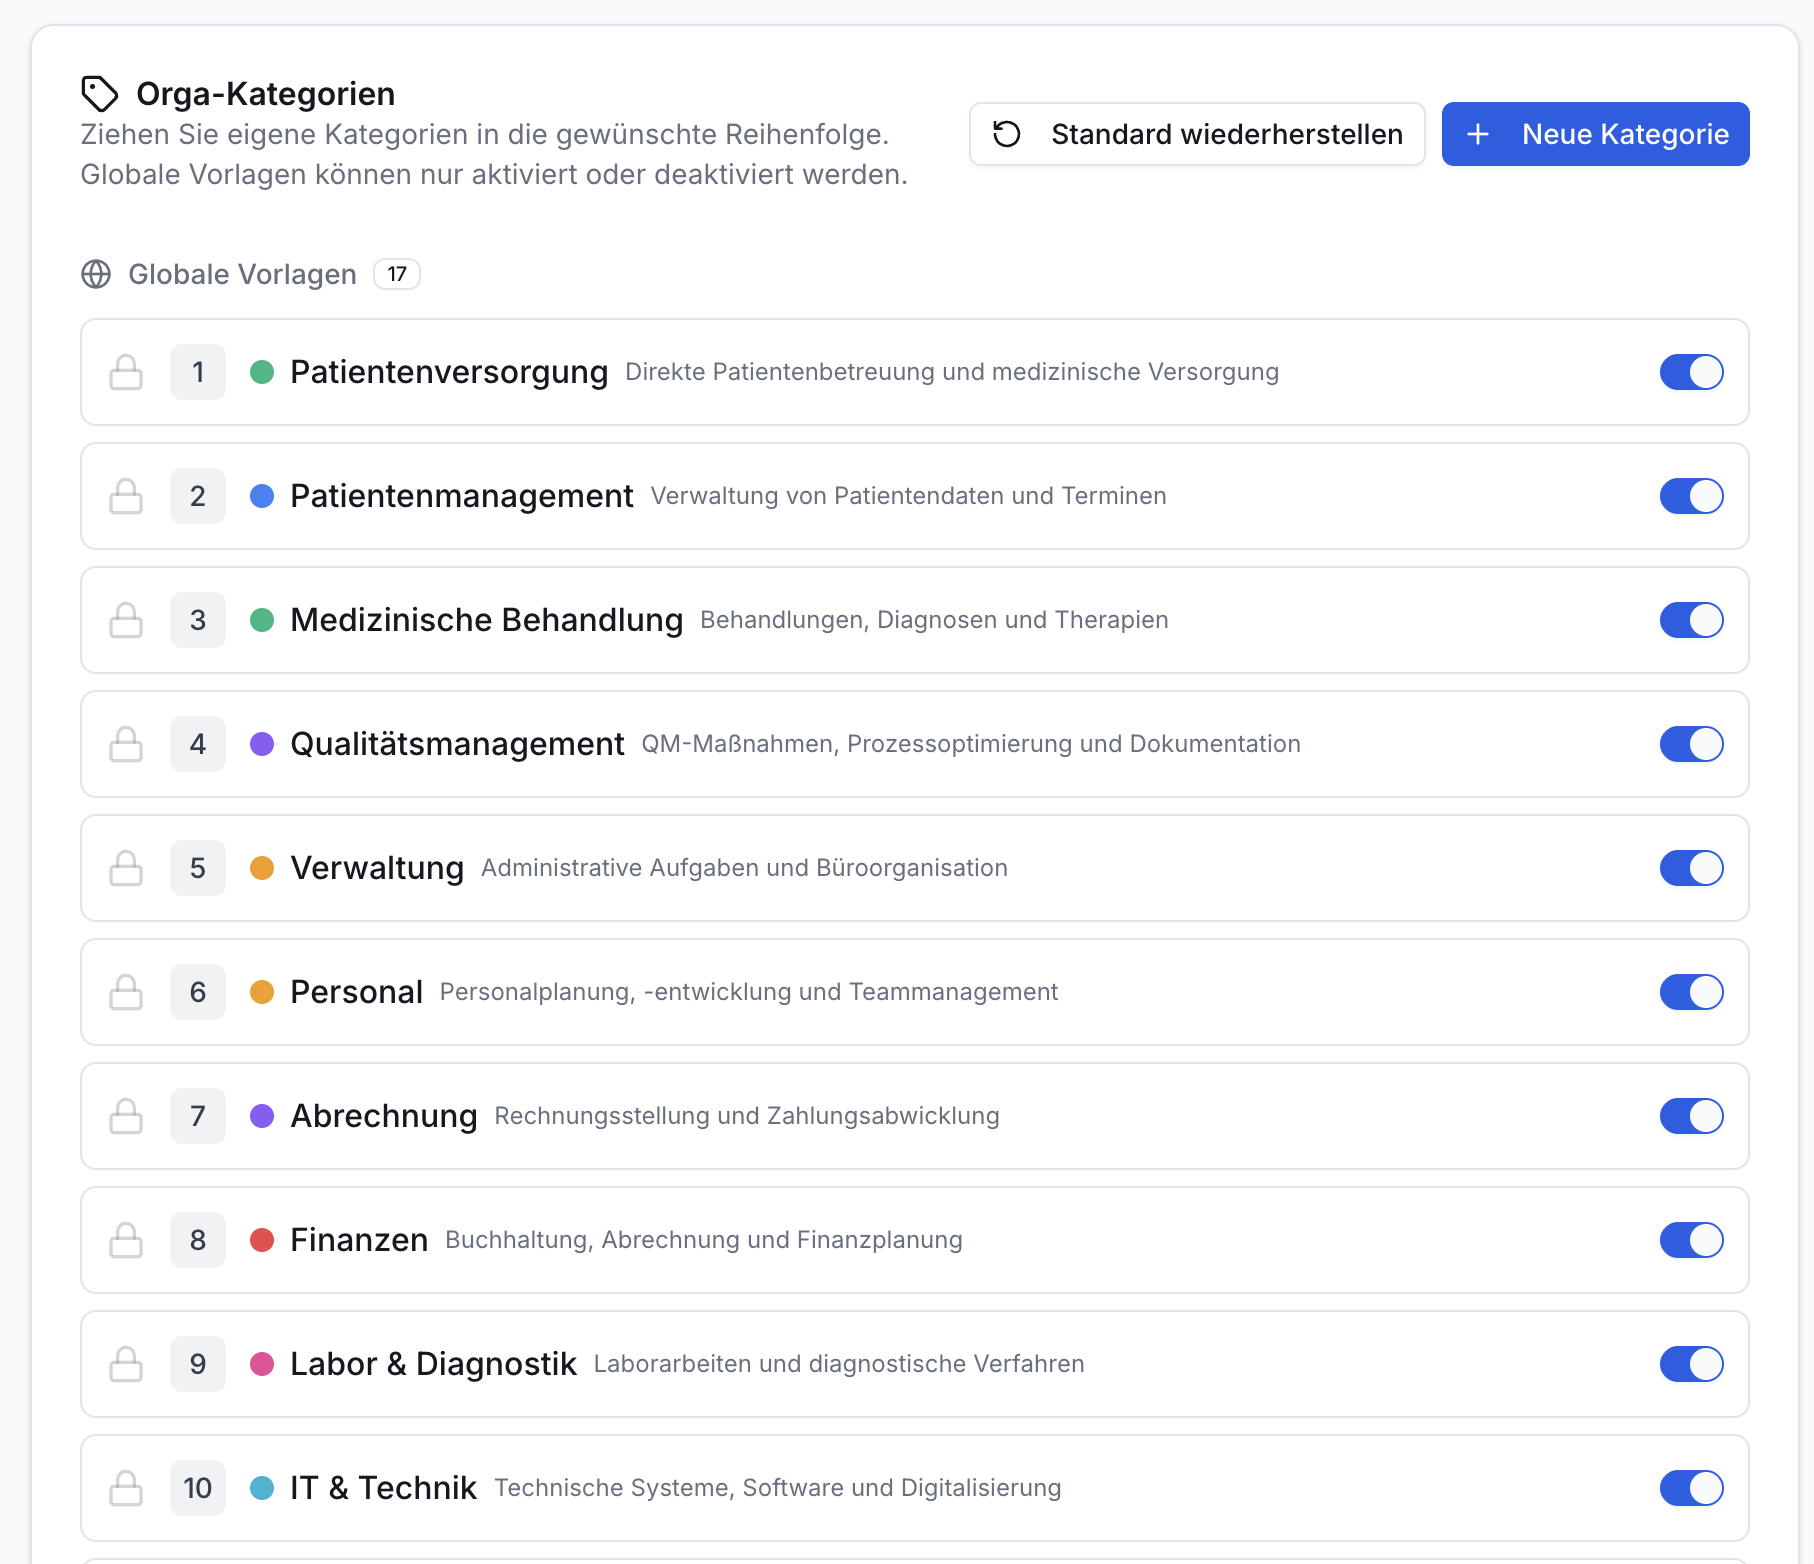Screen dimensions: 1814x1564
Task: Click the lock icon in the Personal row
Action: (x=126, y=992)
